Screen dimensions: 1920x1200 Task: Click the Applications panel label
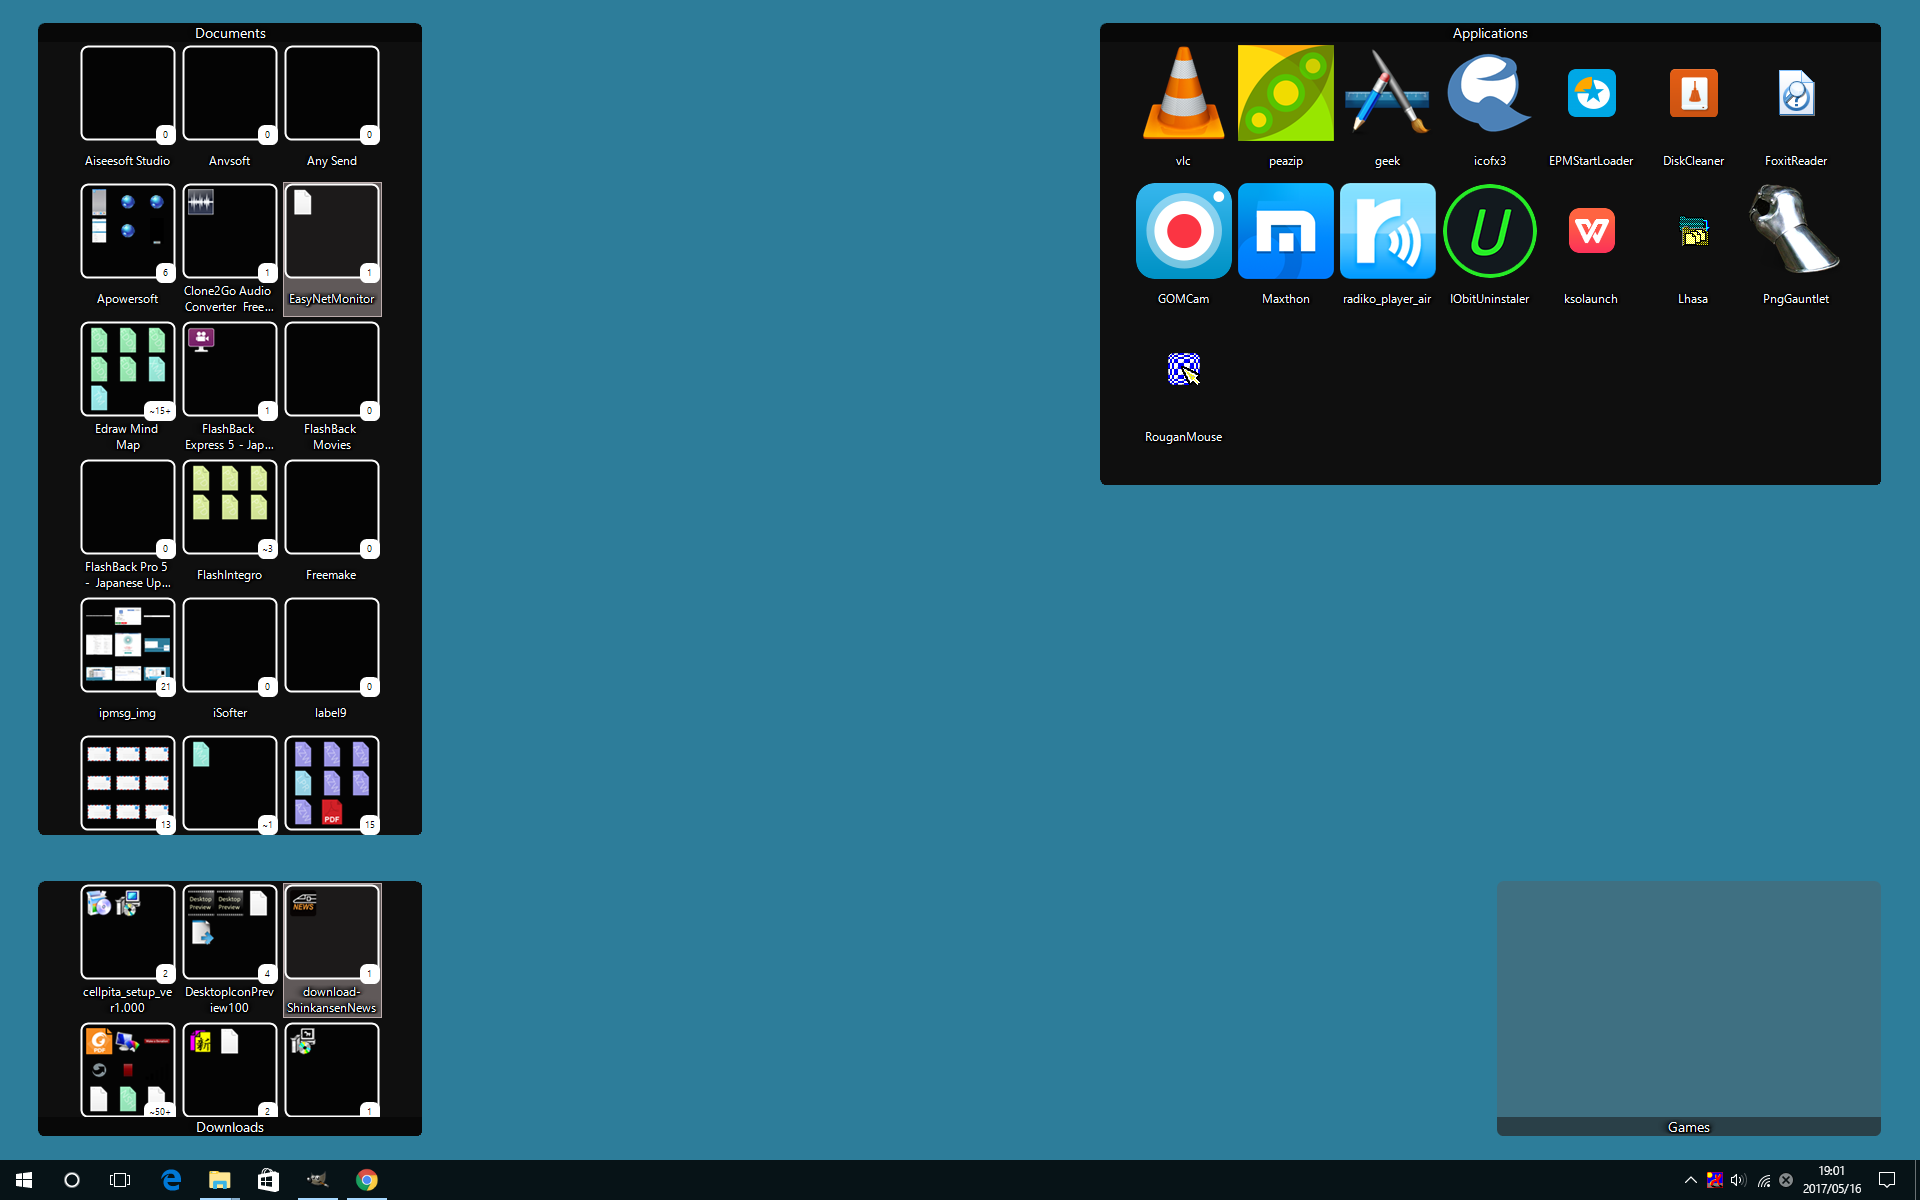[x=1490, y=32]
